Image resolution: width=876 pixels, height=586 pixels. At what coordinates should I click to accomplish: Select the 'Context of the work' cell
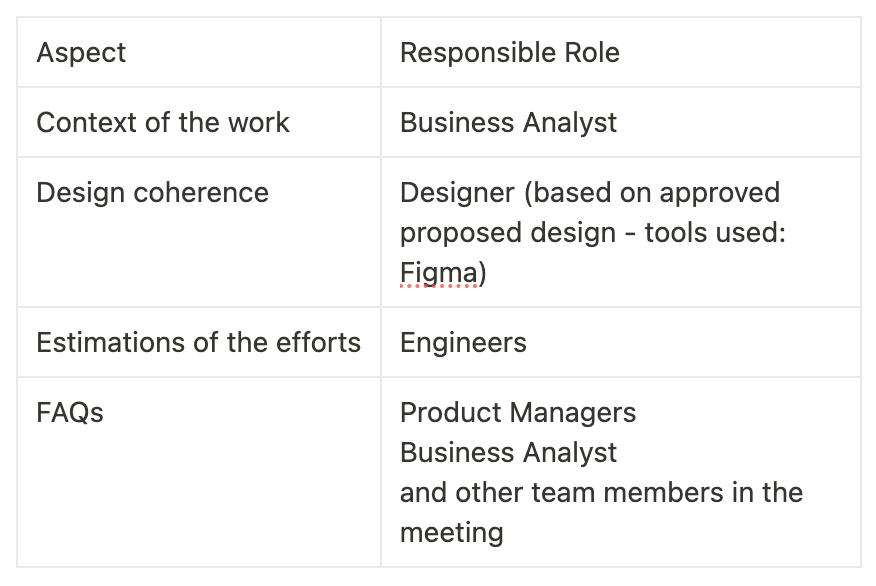[x=199, y=122]
